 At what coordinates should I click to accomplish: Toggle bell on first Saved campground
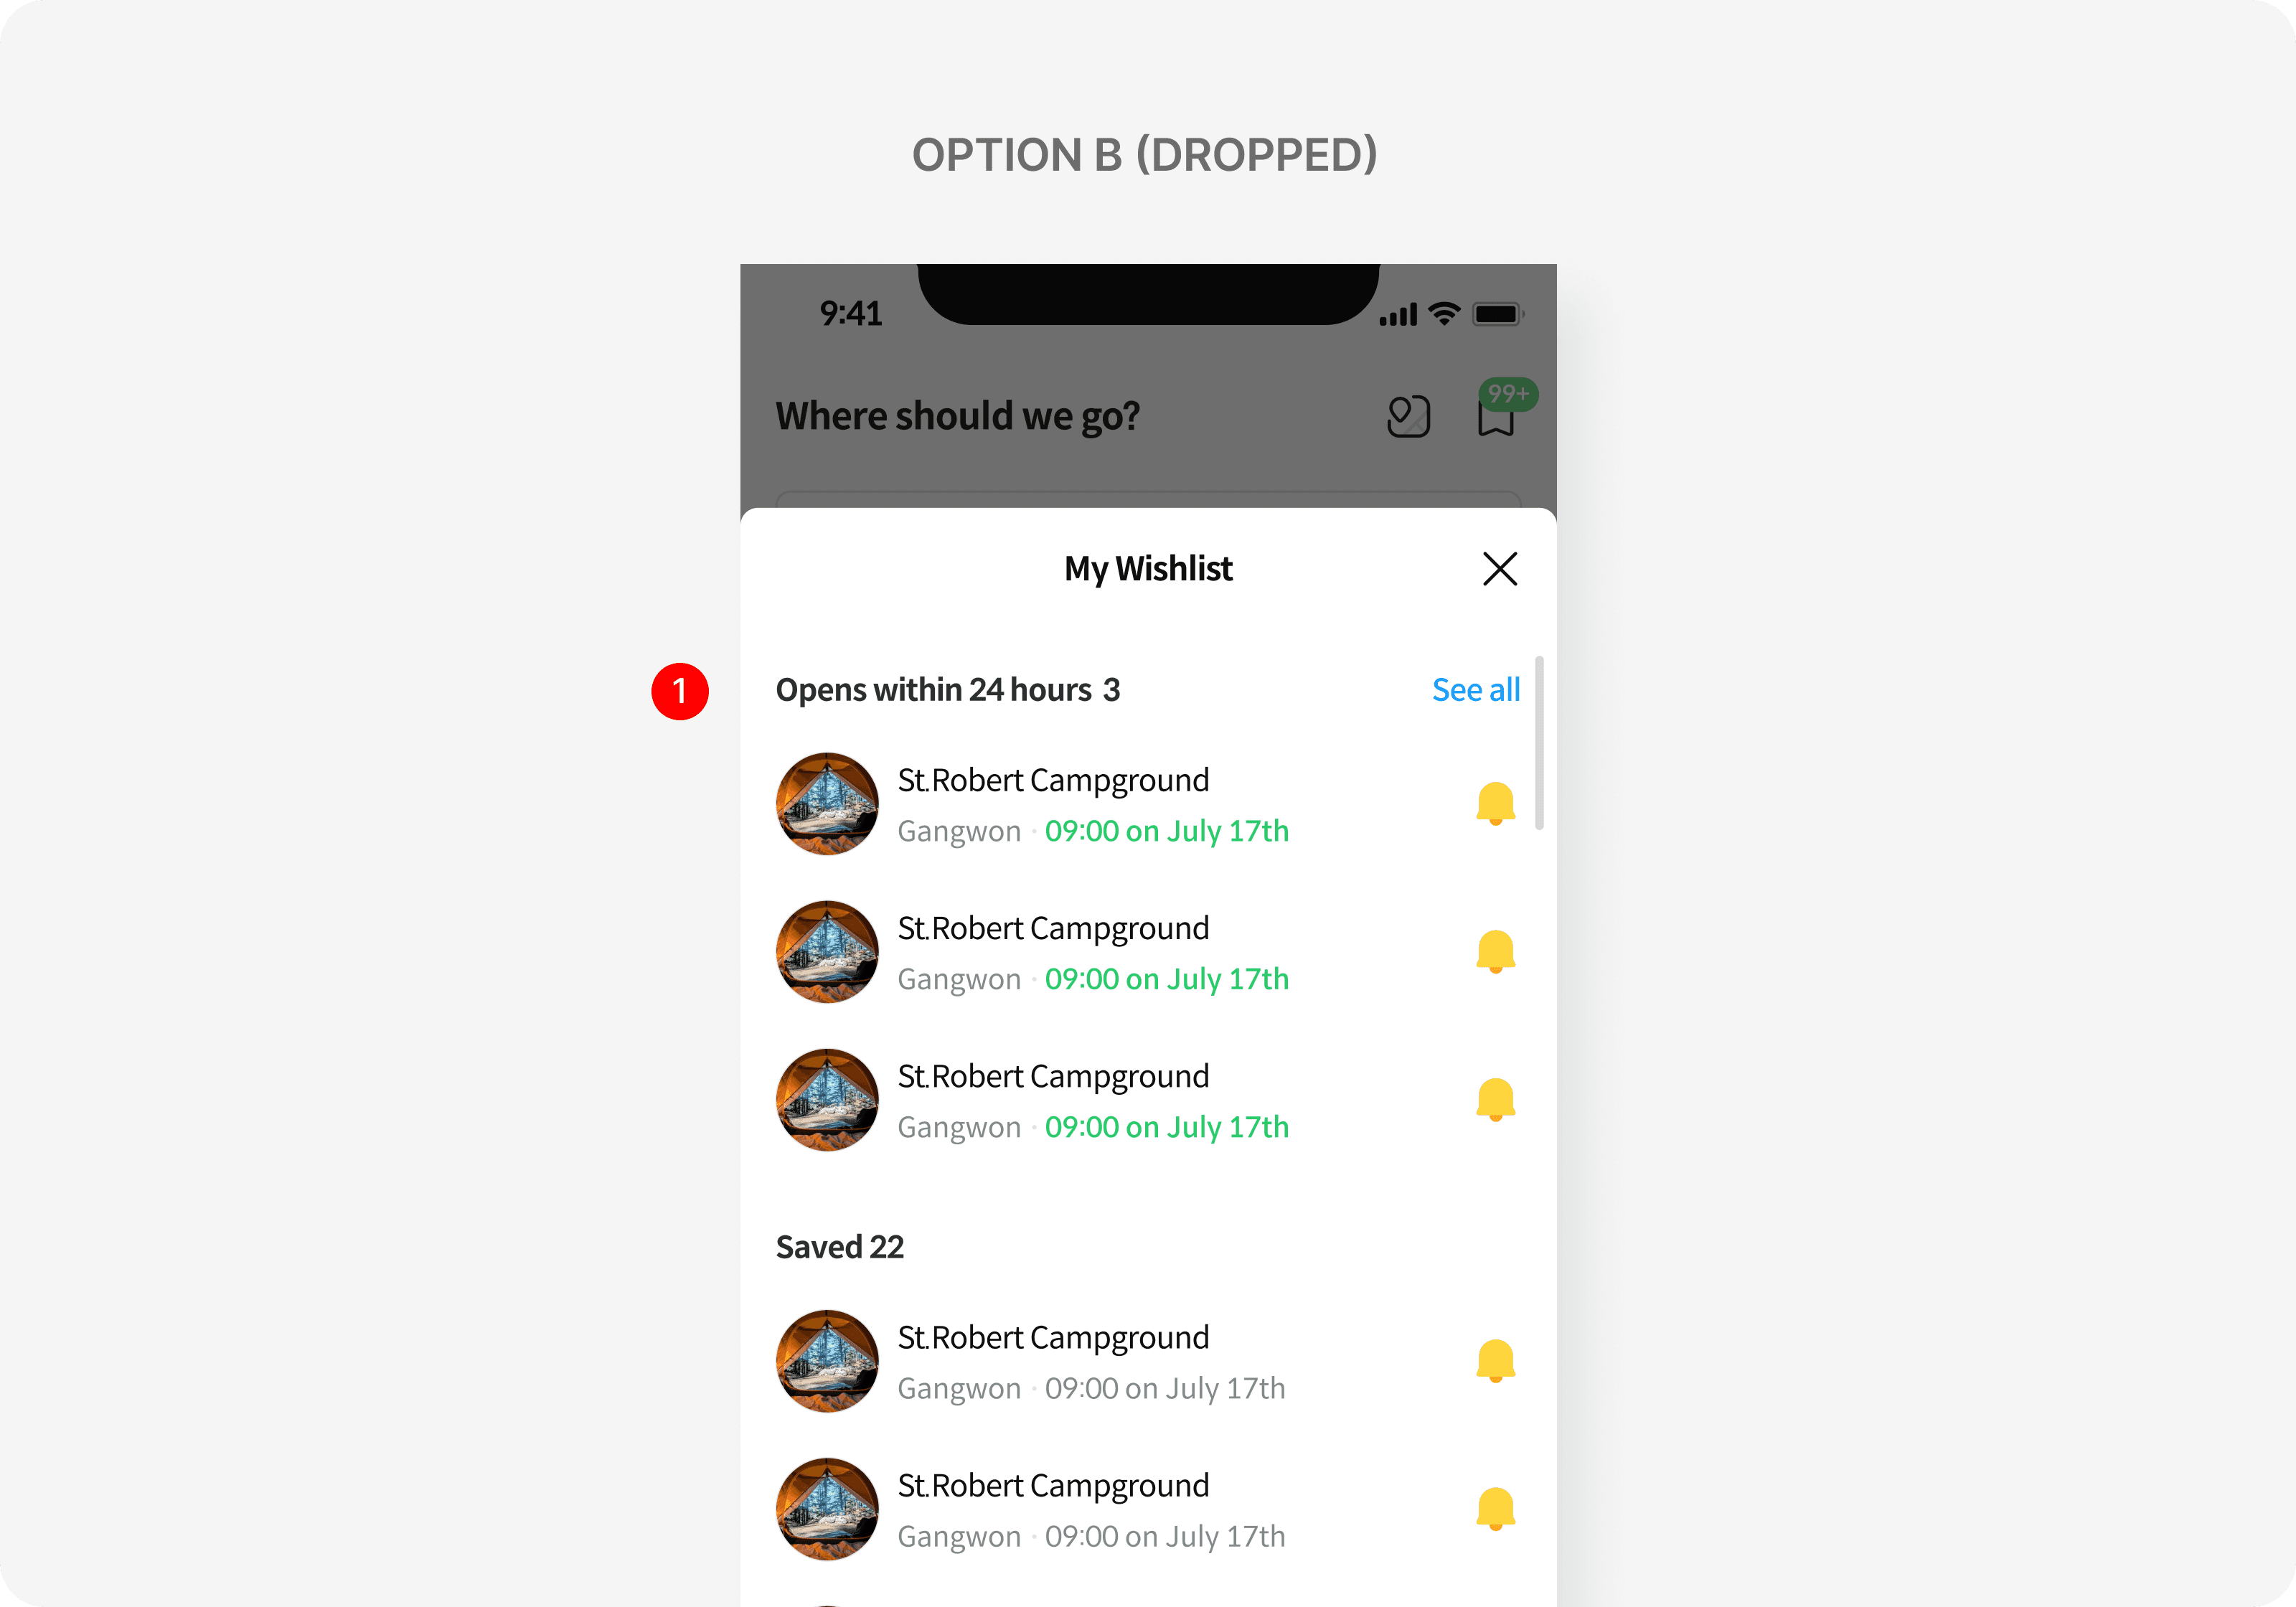1495,1361
